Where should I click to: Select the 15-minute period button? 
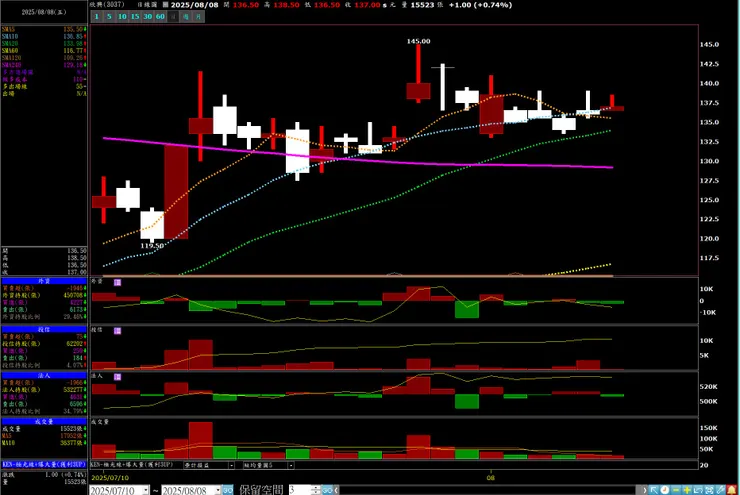coord(135,17)
